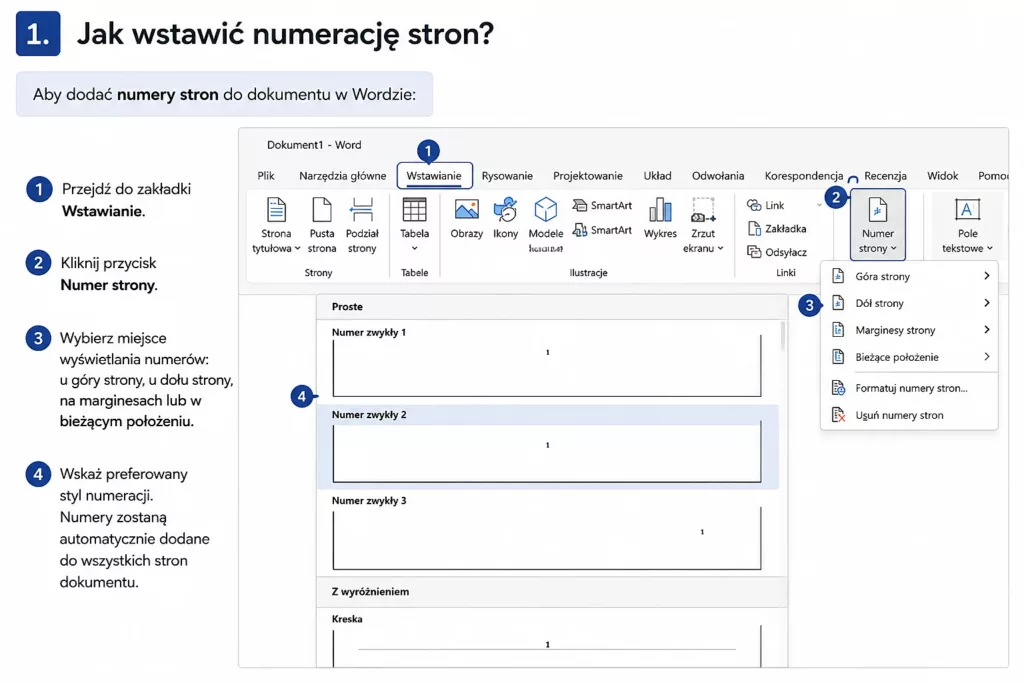Click the Numer strony button
This screenshot has width=1024, height=683.
(x=878, y=225)
